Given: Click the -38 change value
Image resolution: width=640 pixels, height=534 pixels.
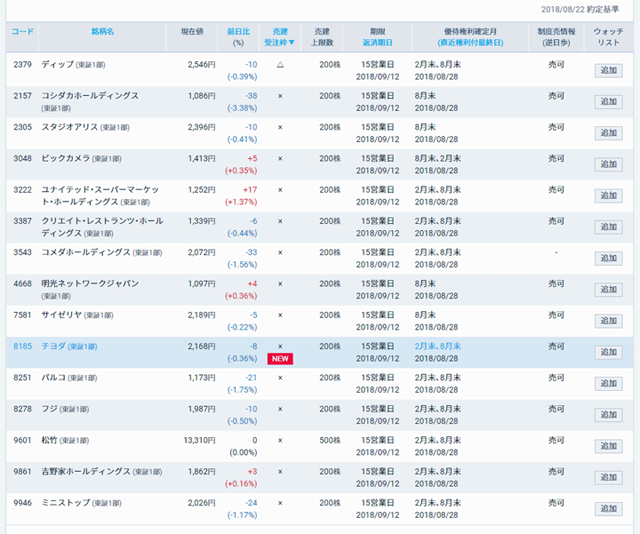Looking at the screenshot, I should click(x=251, y=96).
